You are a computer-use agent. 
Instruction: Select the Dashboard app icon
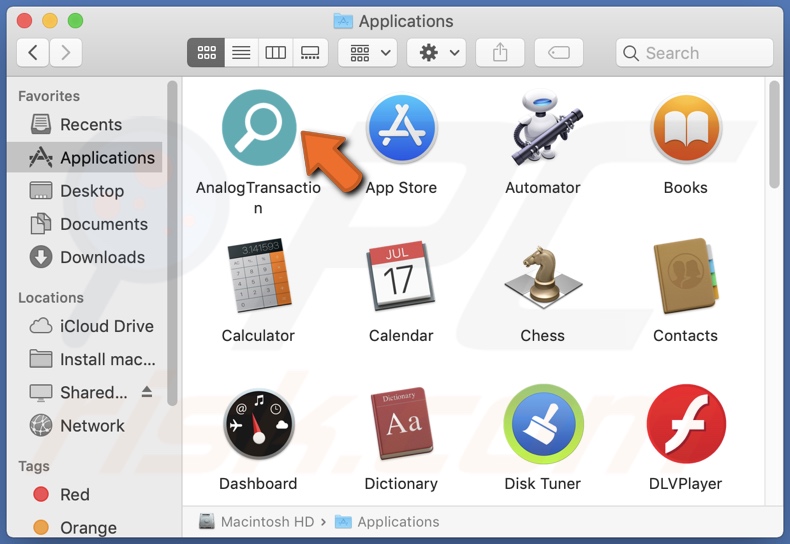tap(258, 424)
